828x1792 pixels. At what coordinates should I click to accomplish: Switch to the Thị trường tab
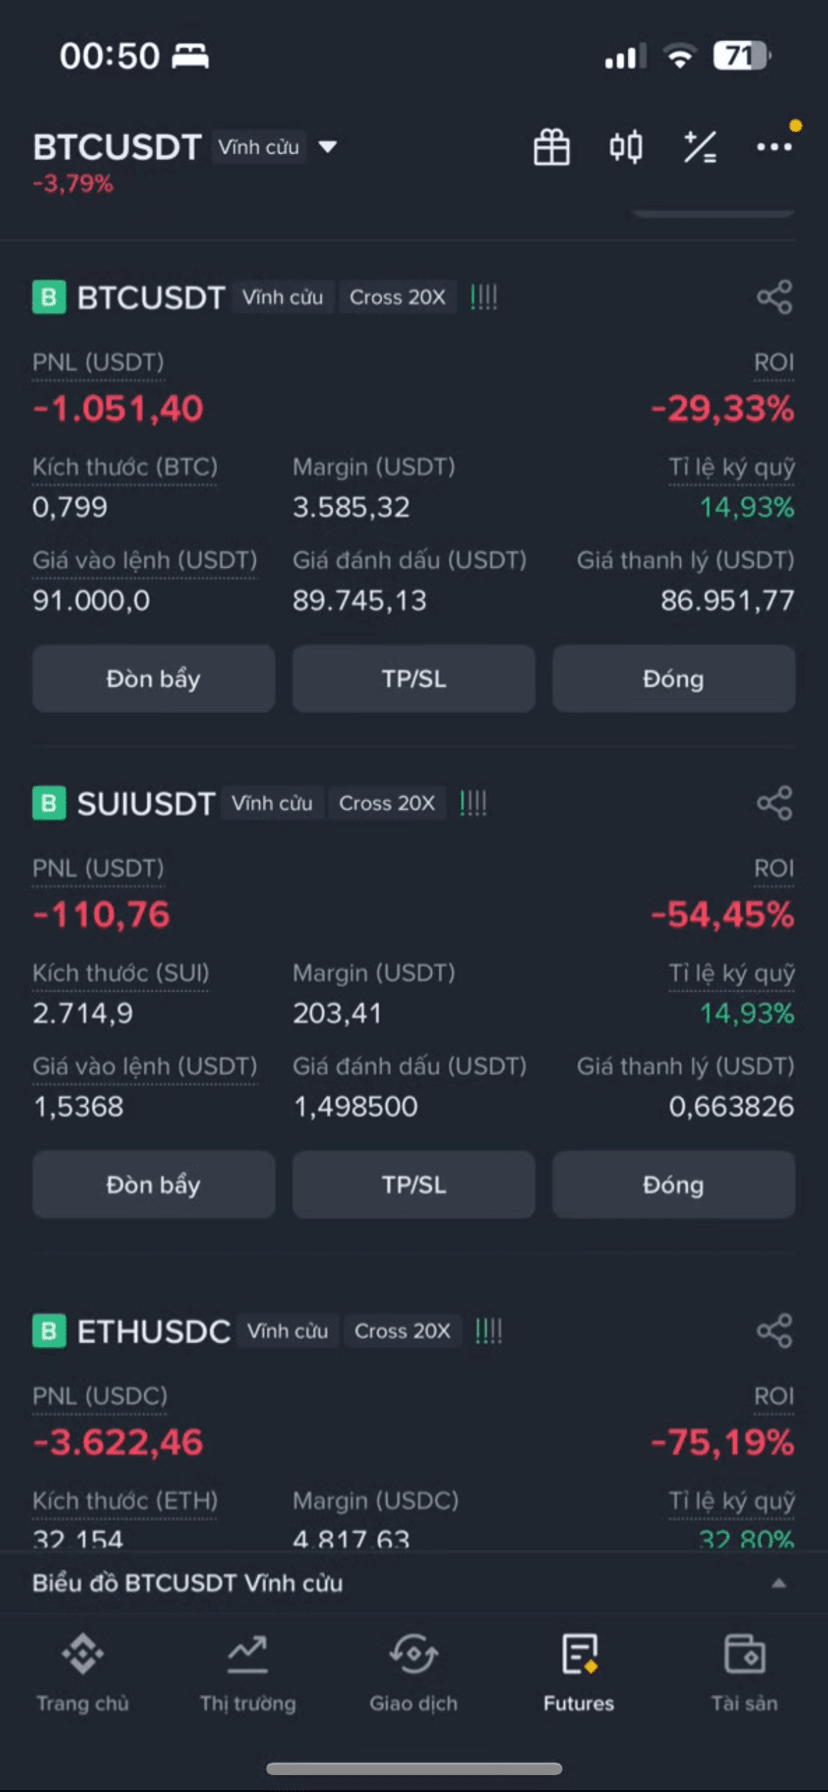pyautogui.click(x=248, y=1673)
